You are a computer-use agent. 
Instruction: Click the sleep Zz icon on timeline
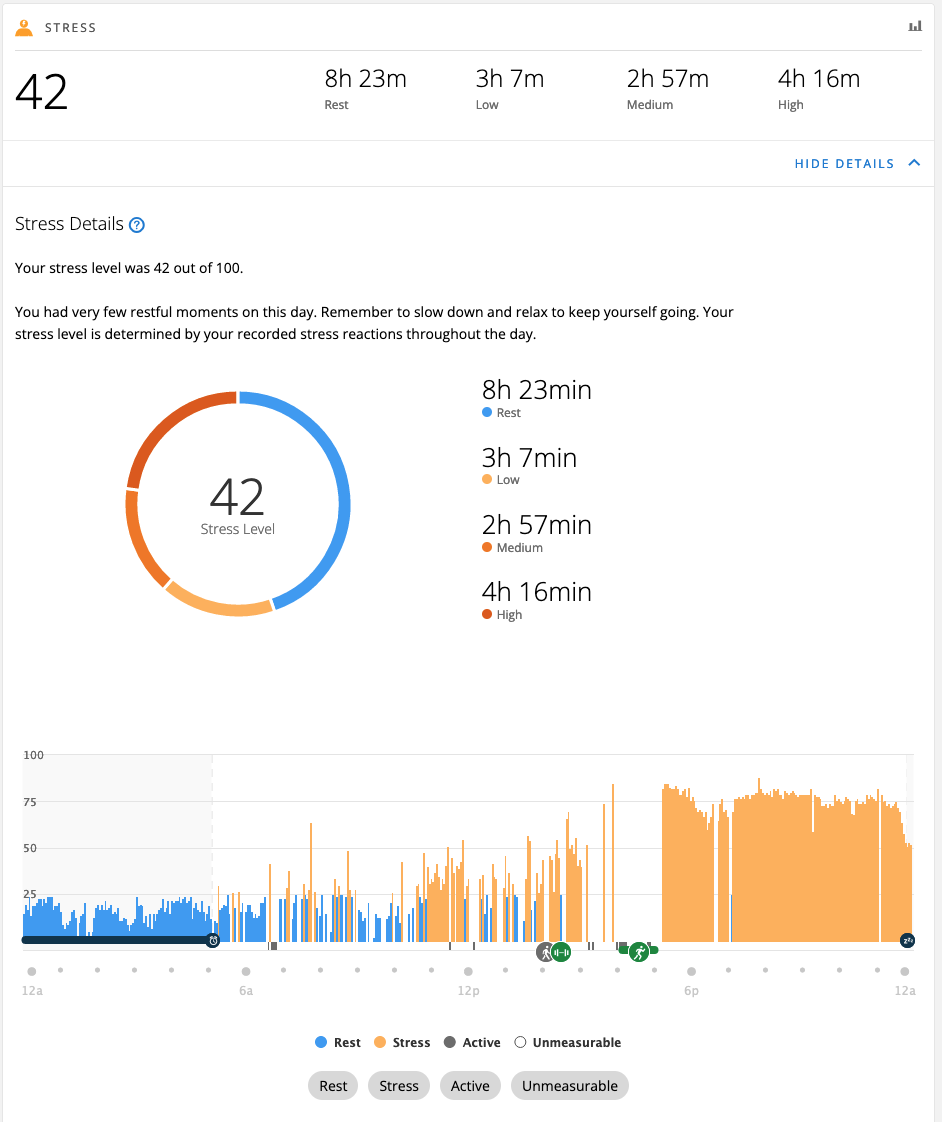[x=908, y=941]
